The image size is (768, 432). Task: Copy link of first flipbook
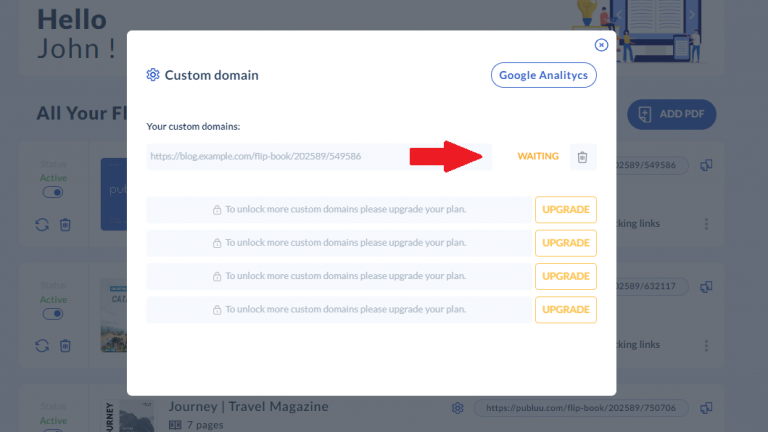point(706,165)
